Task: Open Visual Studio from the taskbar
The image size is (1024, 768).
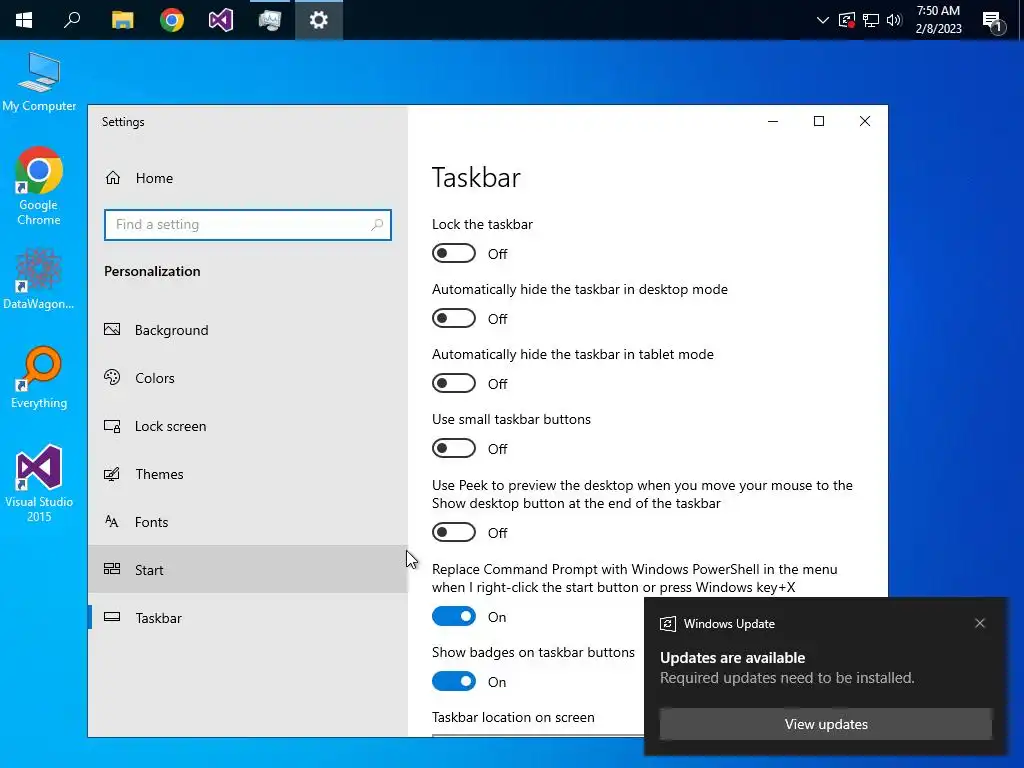Action: [221, 20]
